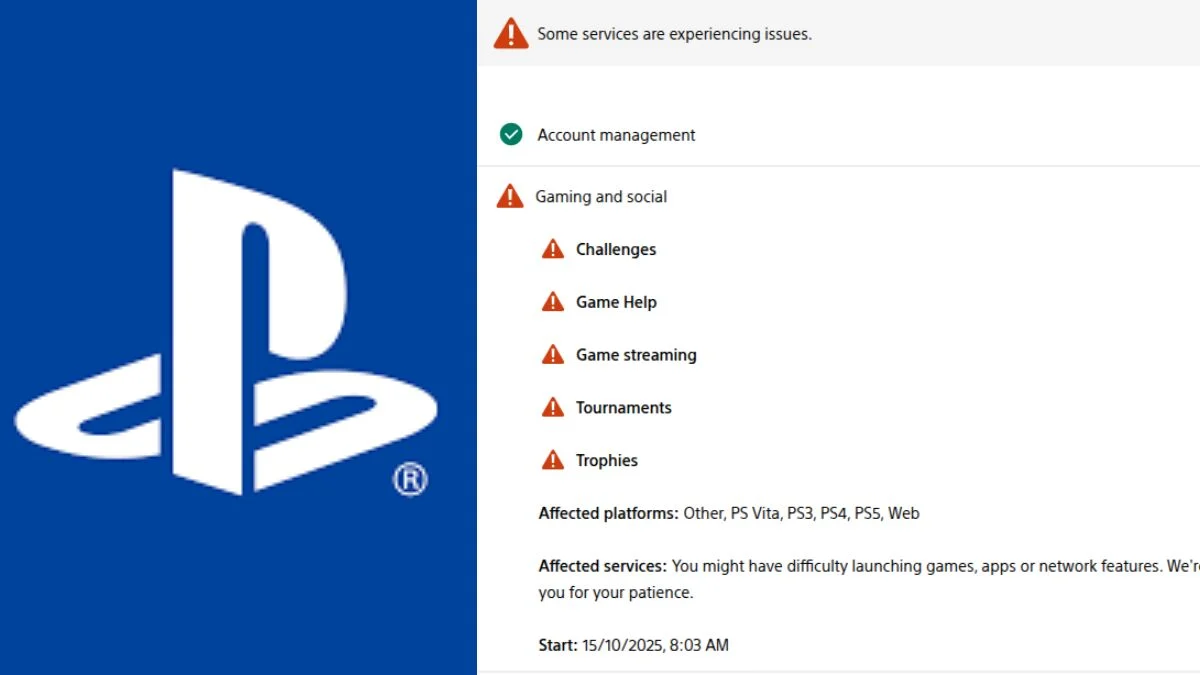Click the Some services are experiencing issues banner

point(674,33)
